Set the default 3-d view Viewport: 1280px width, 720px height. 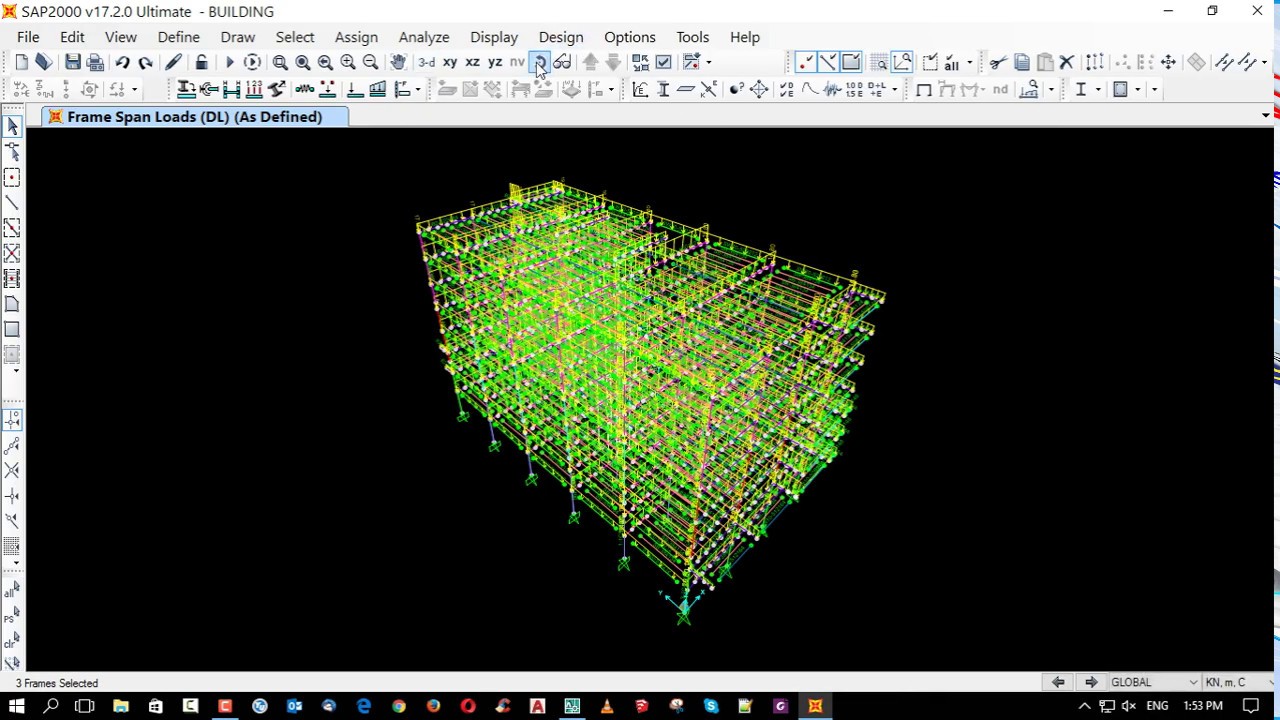(x=427, y=62)
